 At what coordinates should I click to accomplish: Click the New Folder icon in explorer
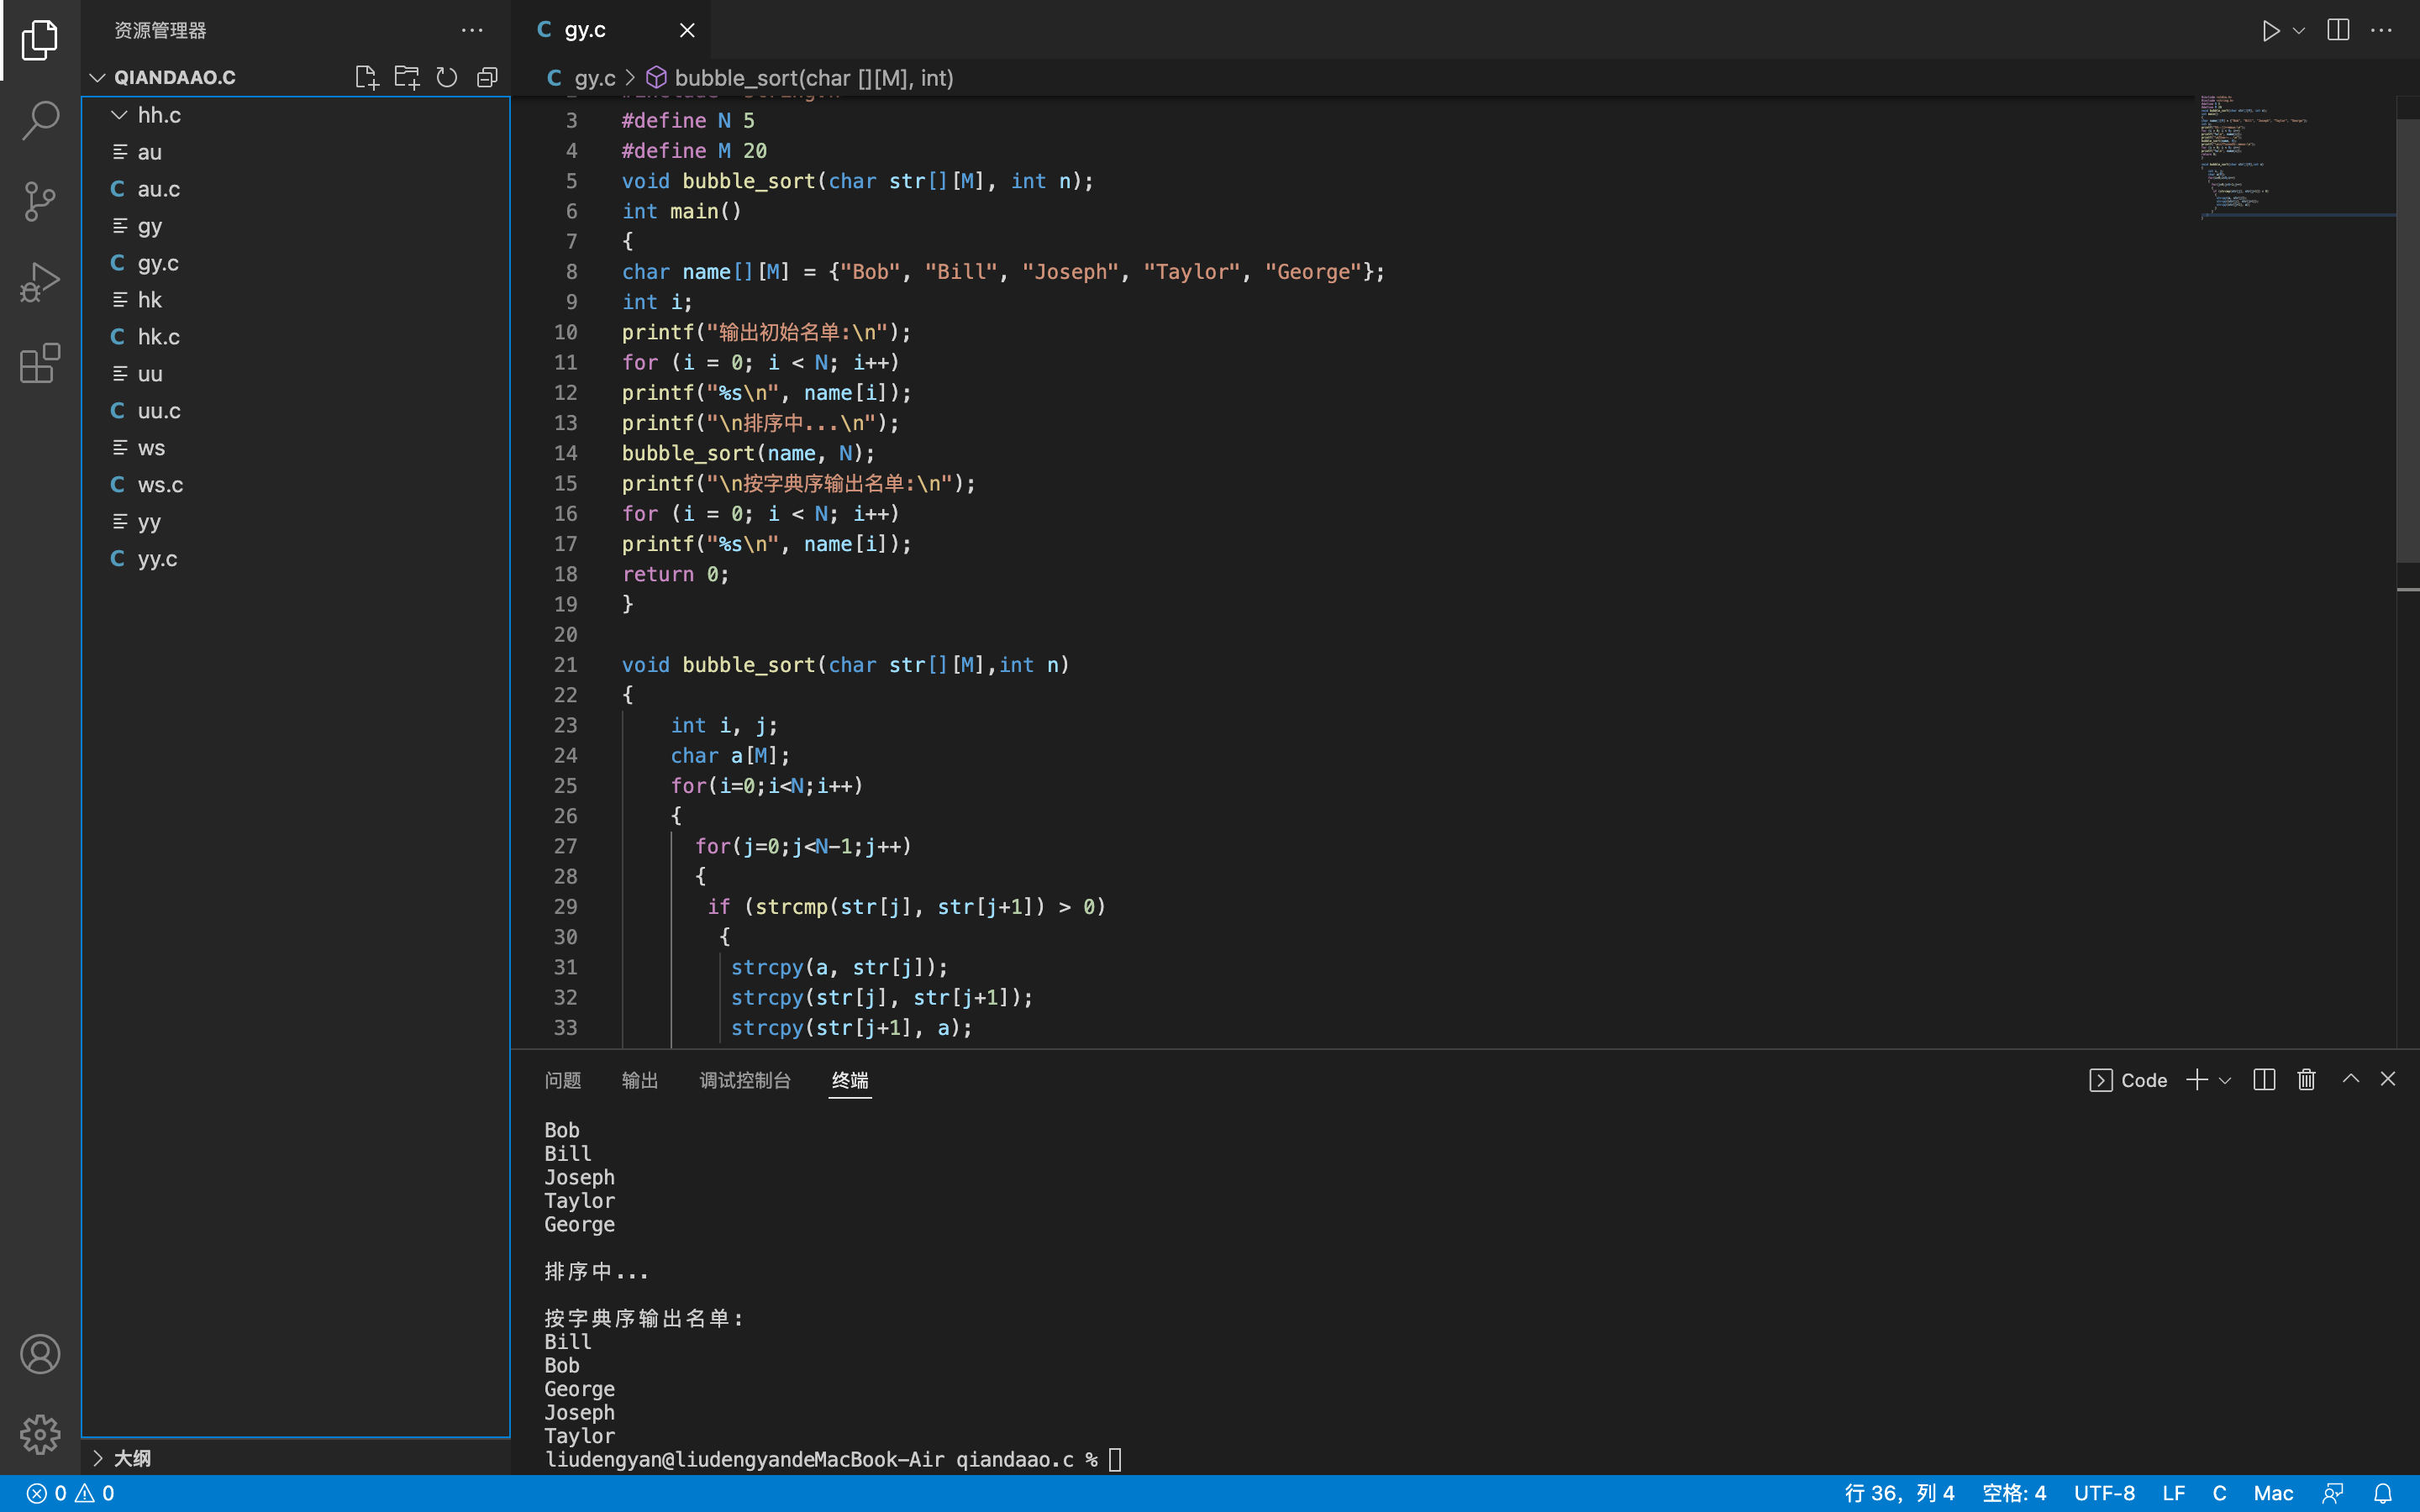point(406,77)
